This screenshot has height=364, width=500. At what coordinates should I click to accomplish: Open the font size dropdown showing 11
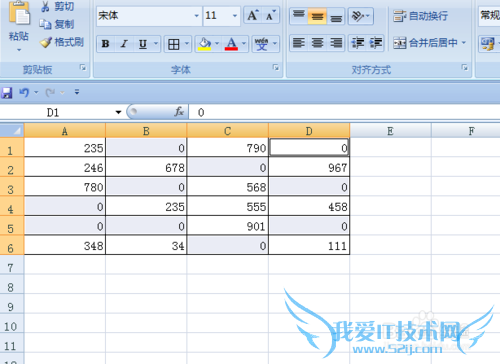[234, 16]
